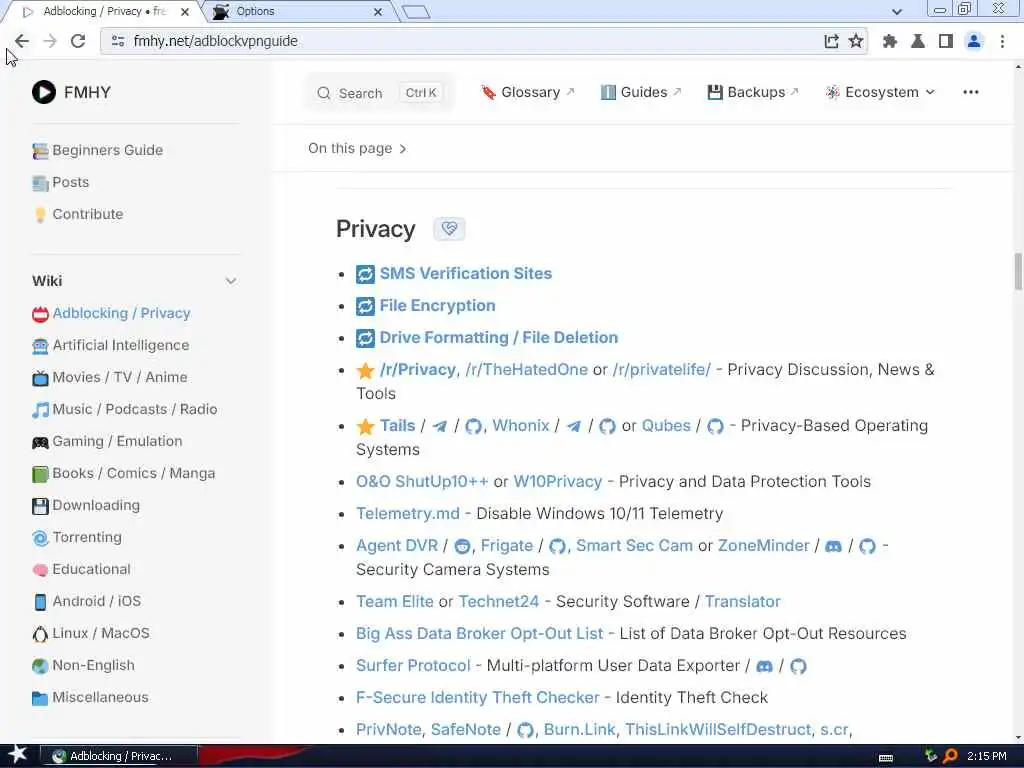The height and width of the screenshot is (768, 1024).
Task: Click the FMHY logo icon
Action: tap(44, 92)
